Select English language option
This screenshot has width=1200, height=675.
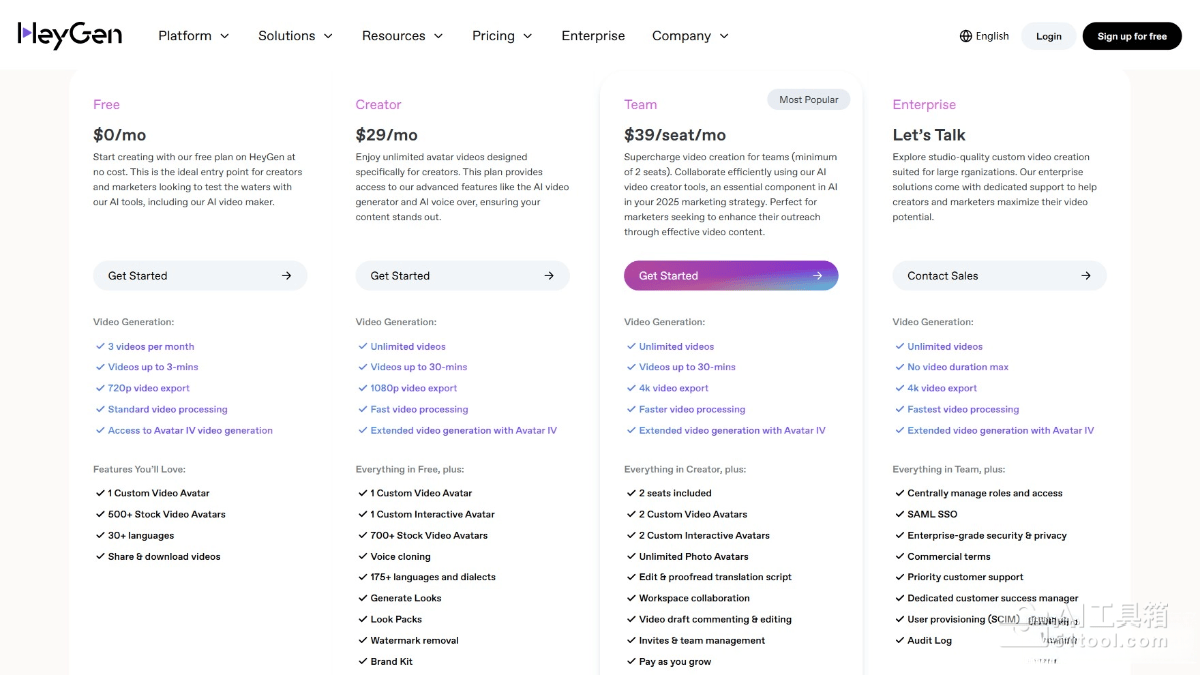coord(992,36)
